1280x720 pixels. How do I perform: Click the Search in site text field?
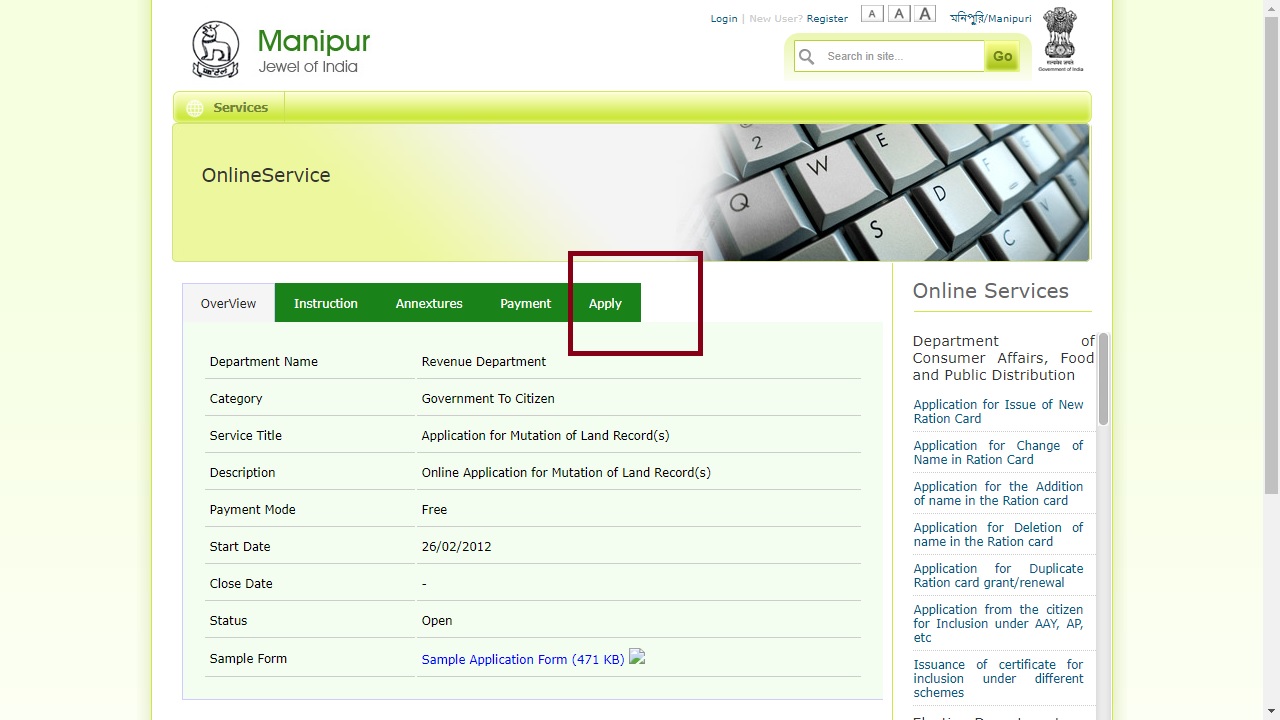point(902,57)
